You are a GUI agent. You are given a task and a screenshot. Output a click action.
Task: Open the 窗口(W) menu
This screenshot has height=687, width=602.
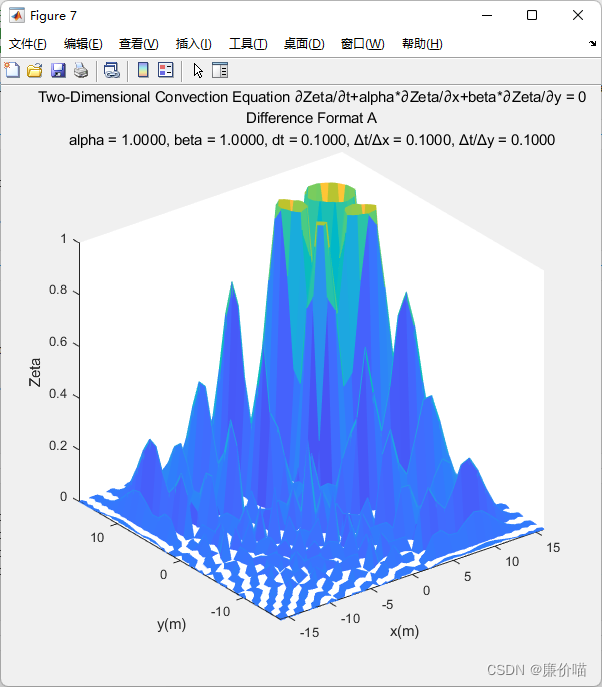pos(363,44)
